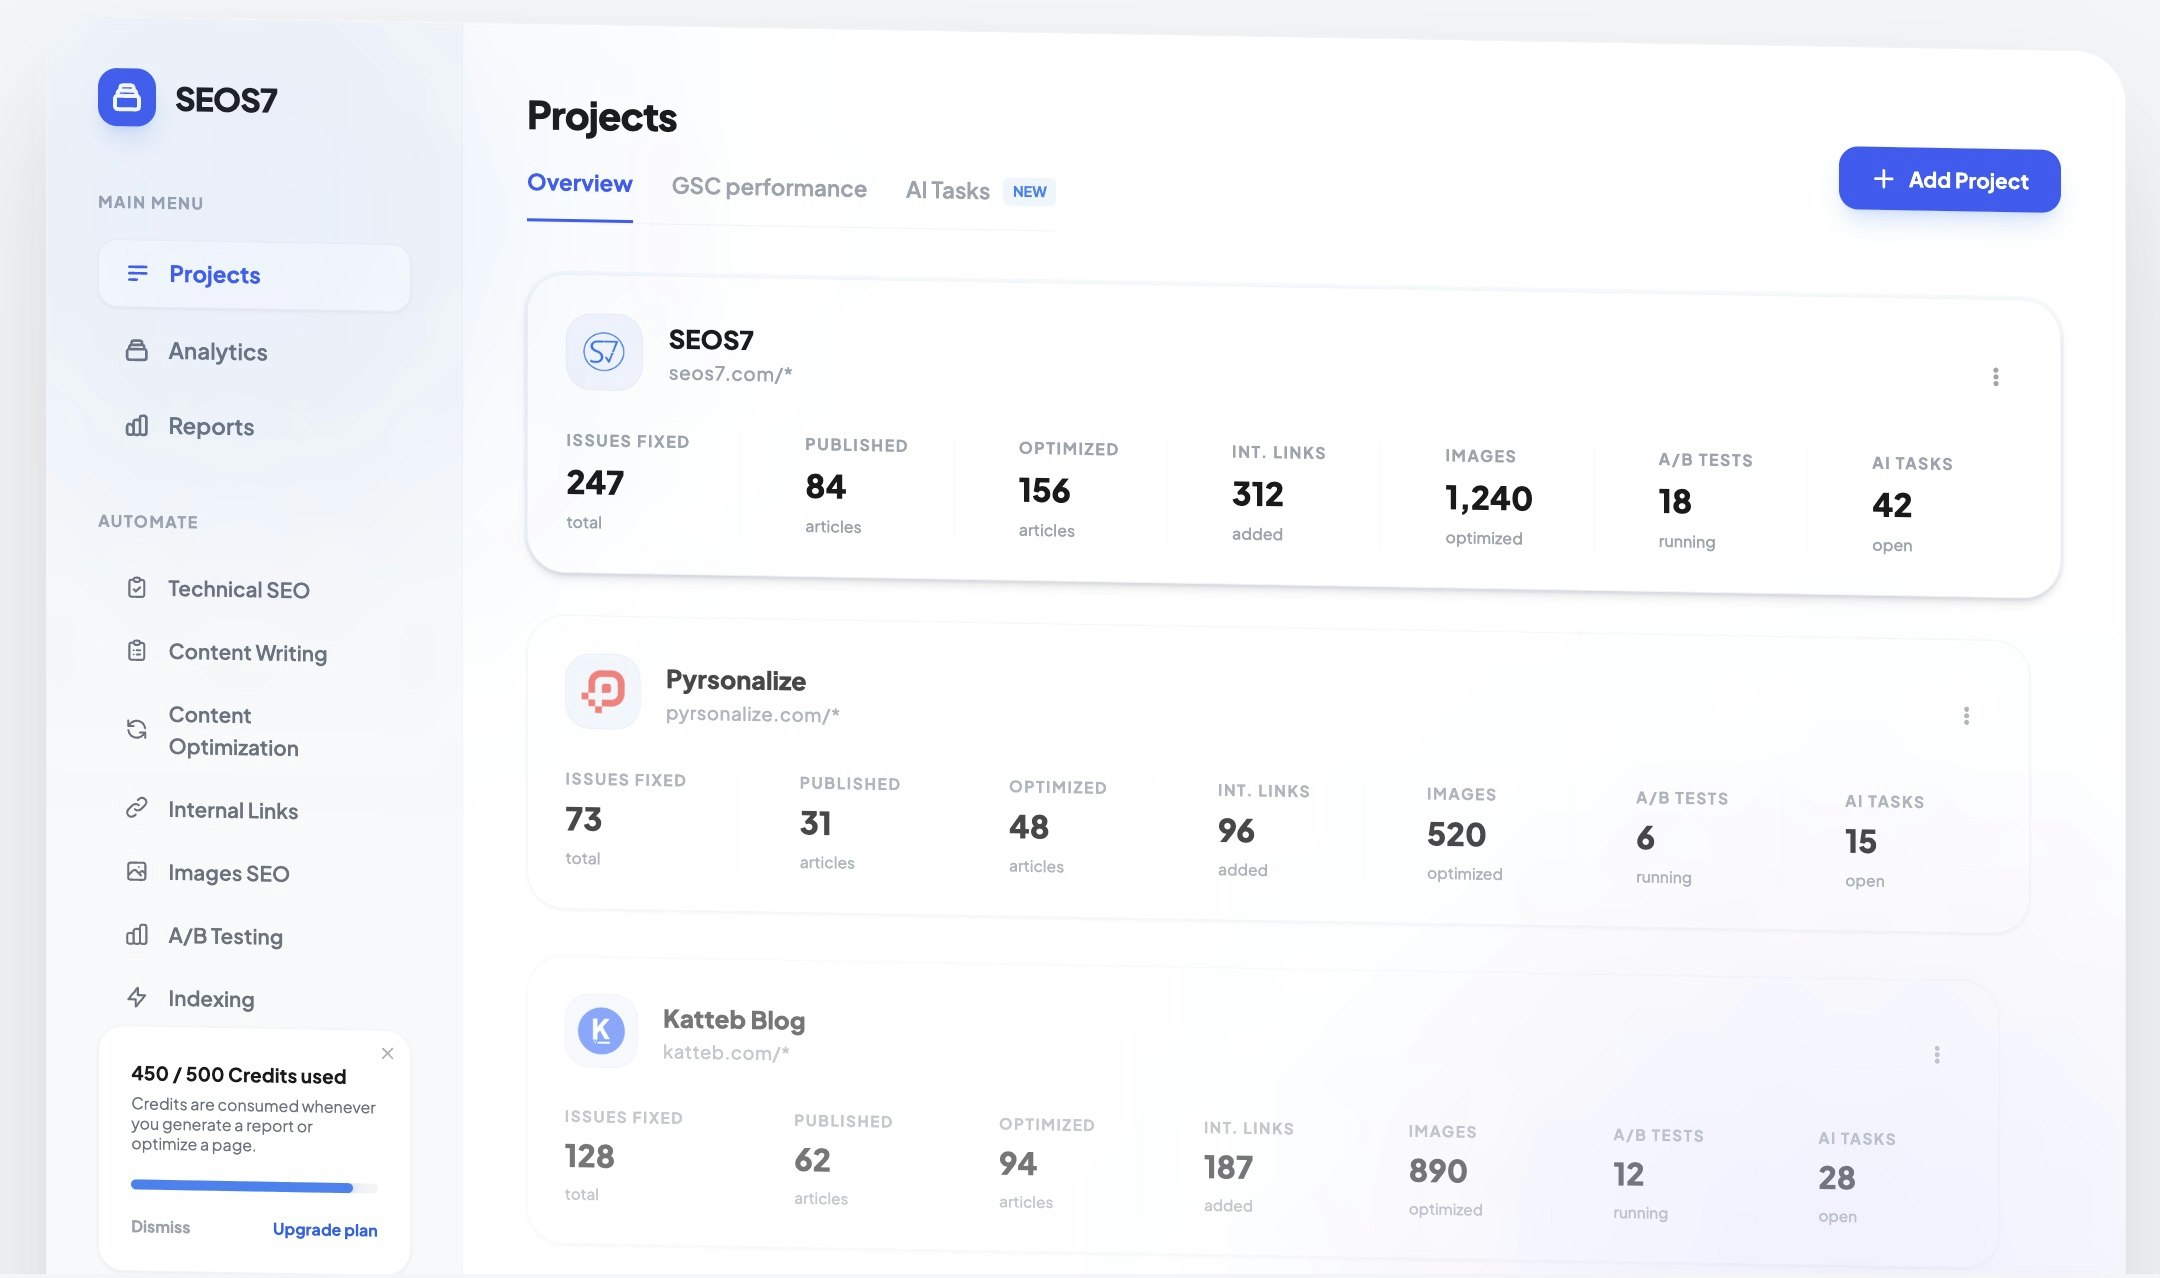Click the Katteb Blog project logo
Image resolution: width=2160 pixels, height=1278 pixels.
(x=601, y=1031)
